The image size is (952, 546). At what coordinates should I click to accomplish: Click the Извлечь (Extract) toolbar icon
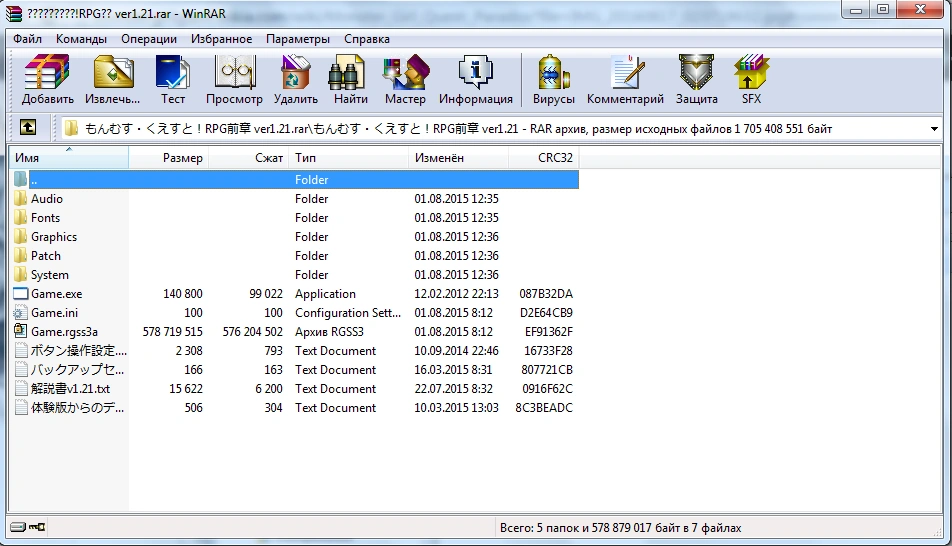pyautogui.click(x=112, y=79)
